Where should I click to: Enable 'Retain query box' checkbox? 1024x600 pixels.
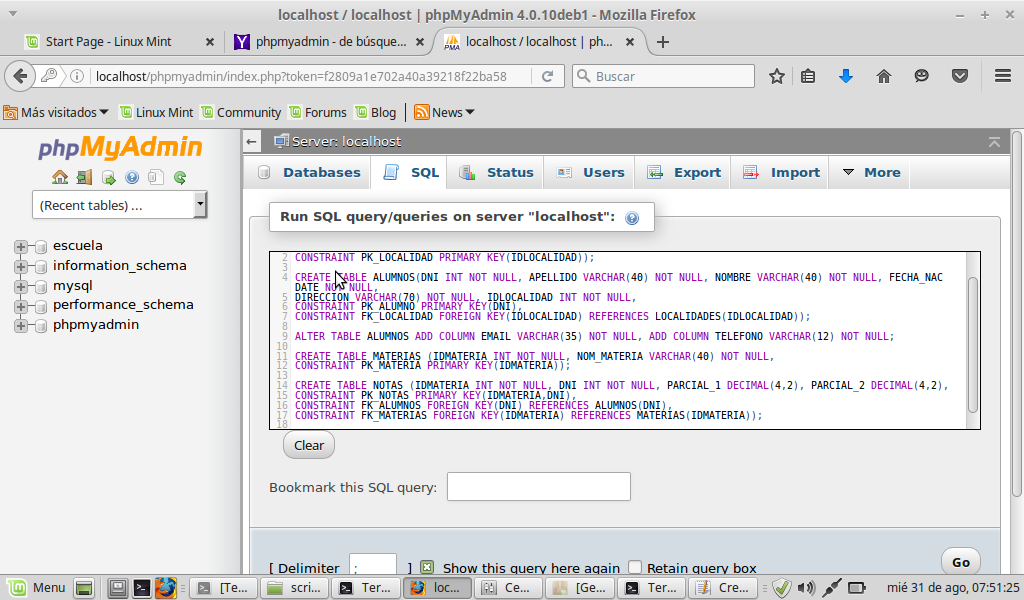[x=635, y=567]
